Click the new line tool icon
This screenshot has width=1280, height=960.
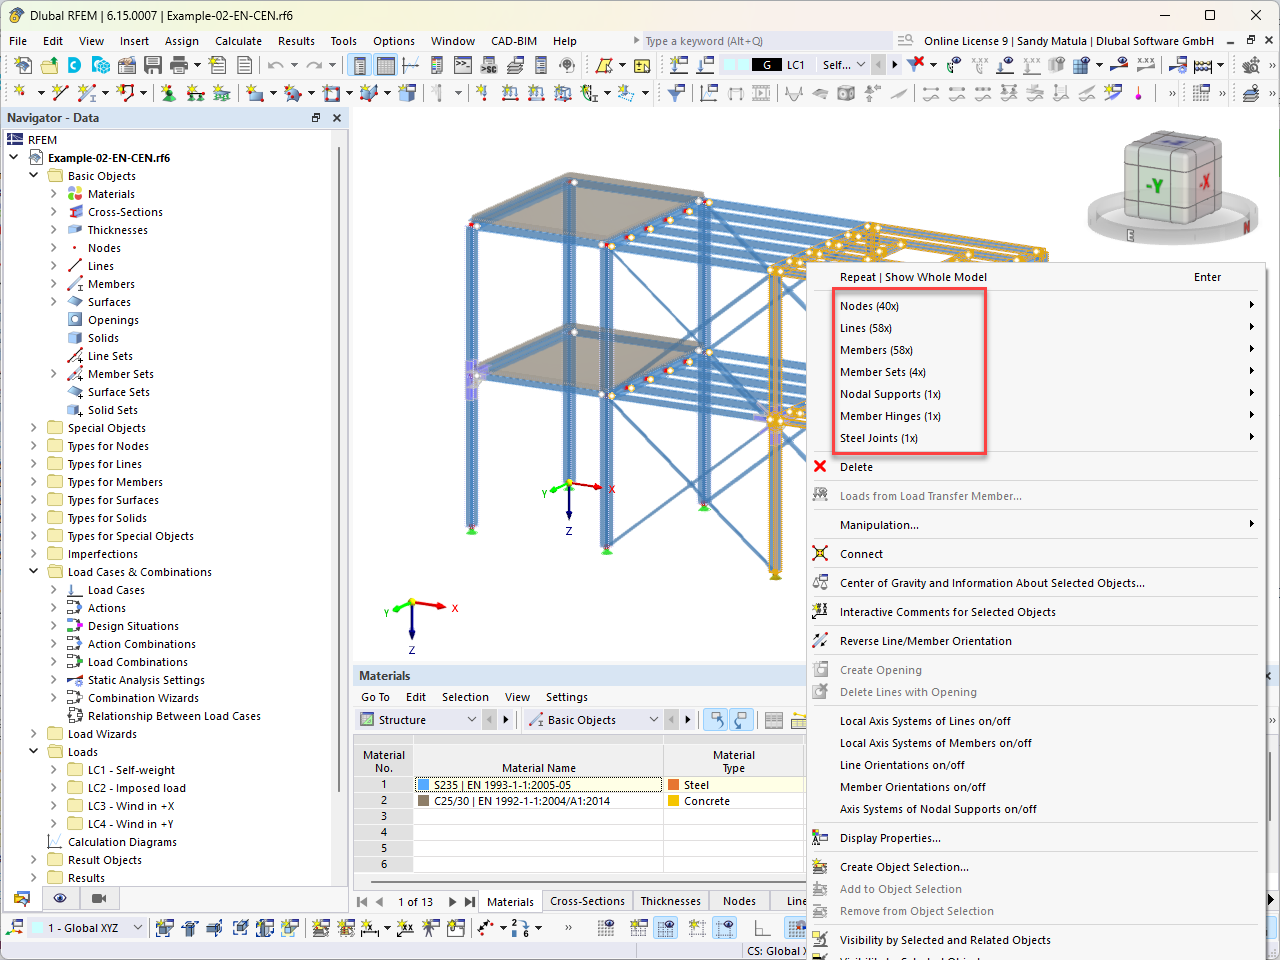coord(60,93)
